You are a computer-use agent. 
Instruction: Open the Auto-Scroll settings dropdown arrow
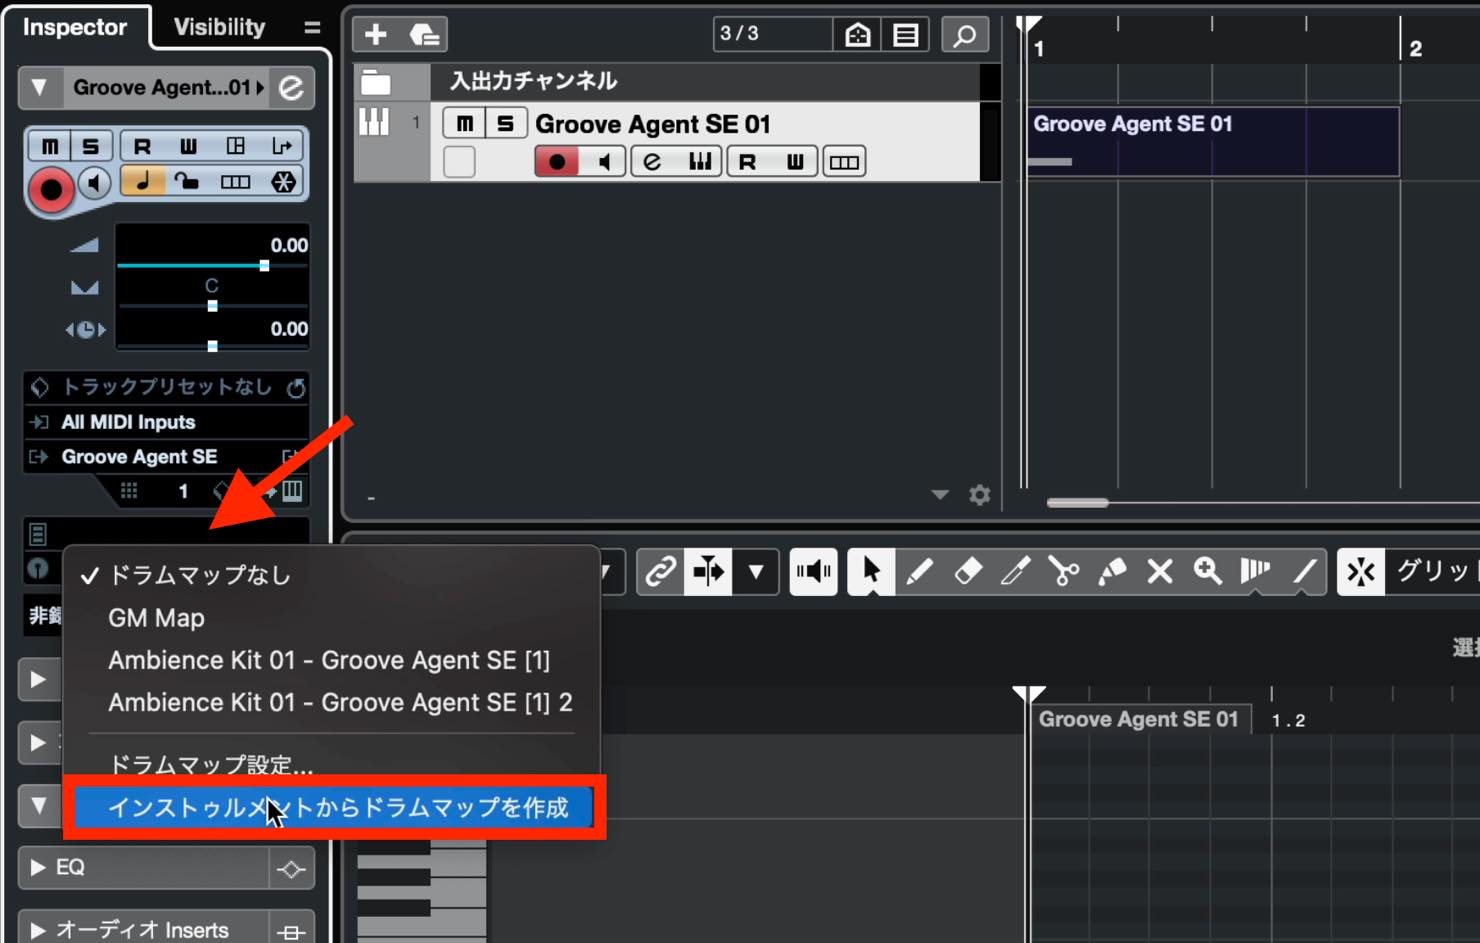(x=756, y=572)
